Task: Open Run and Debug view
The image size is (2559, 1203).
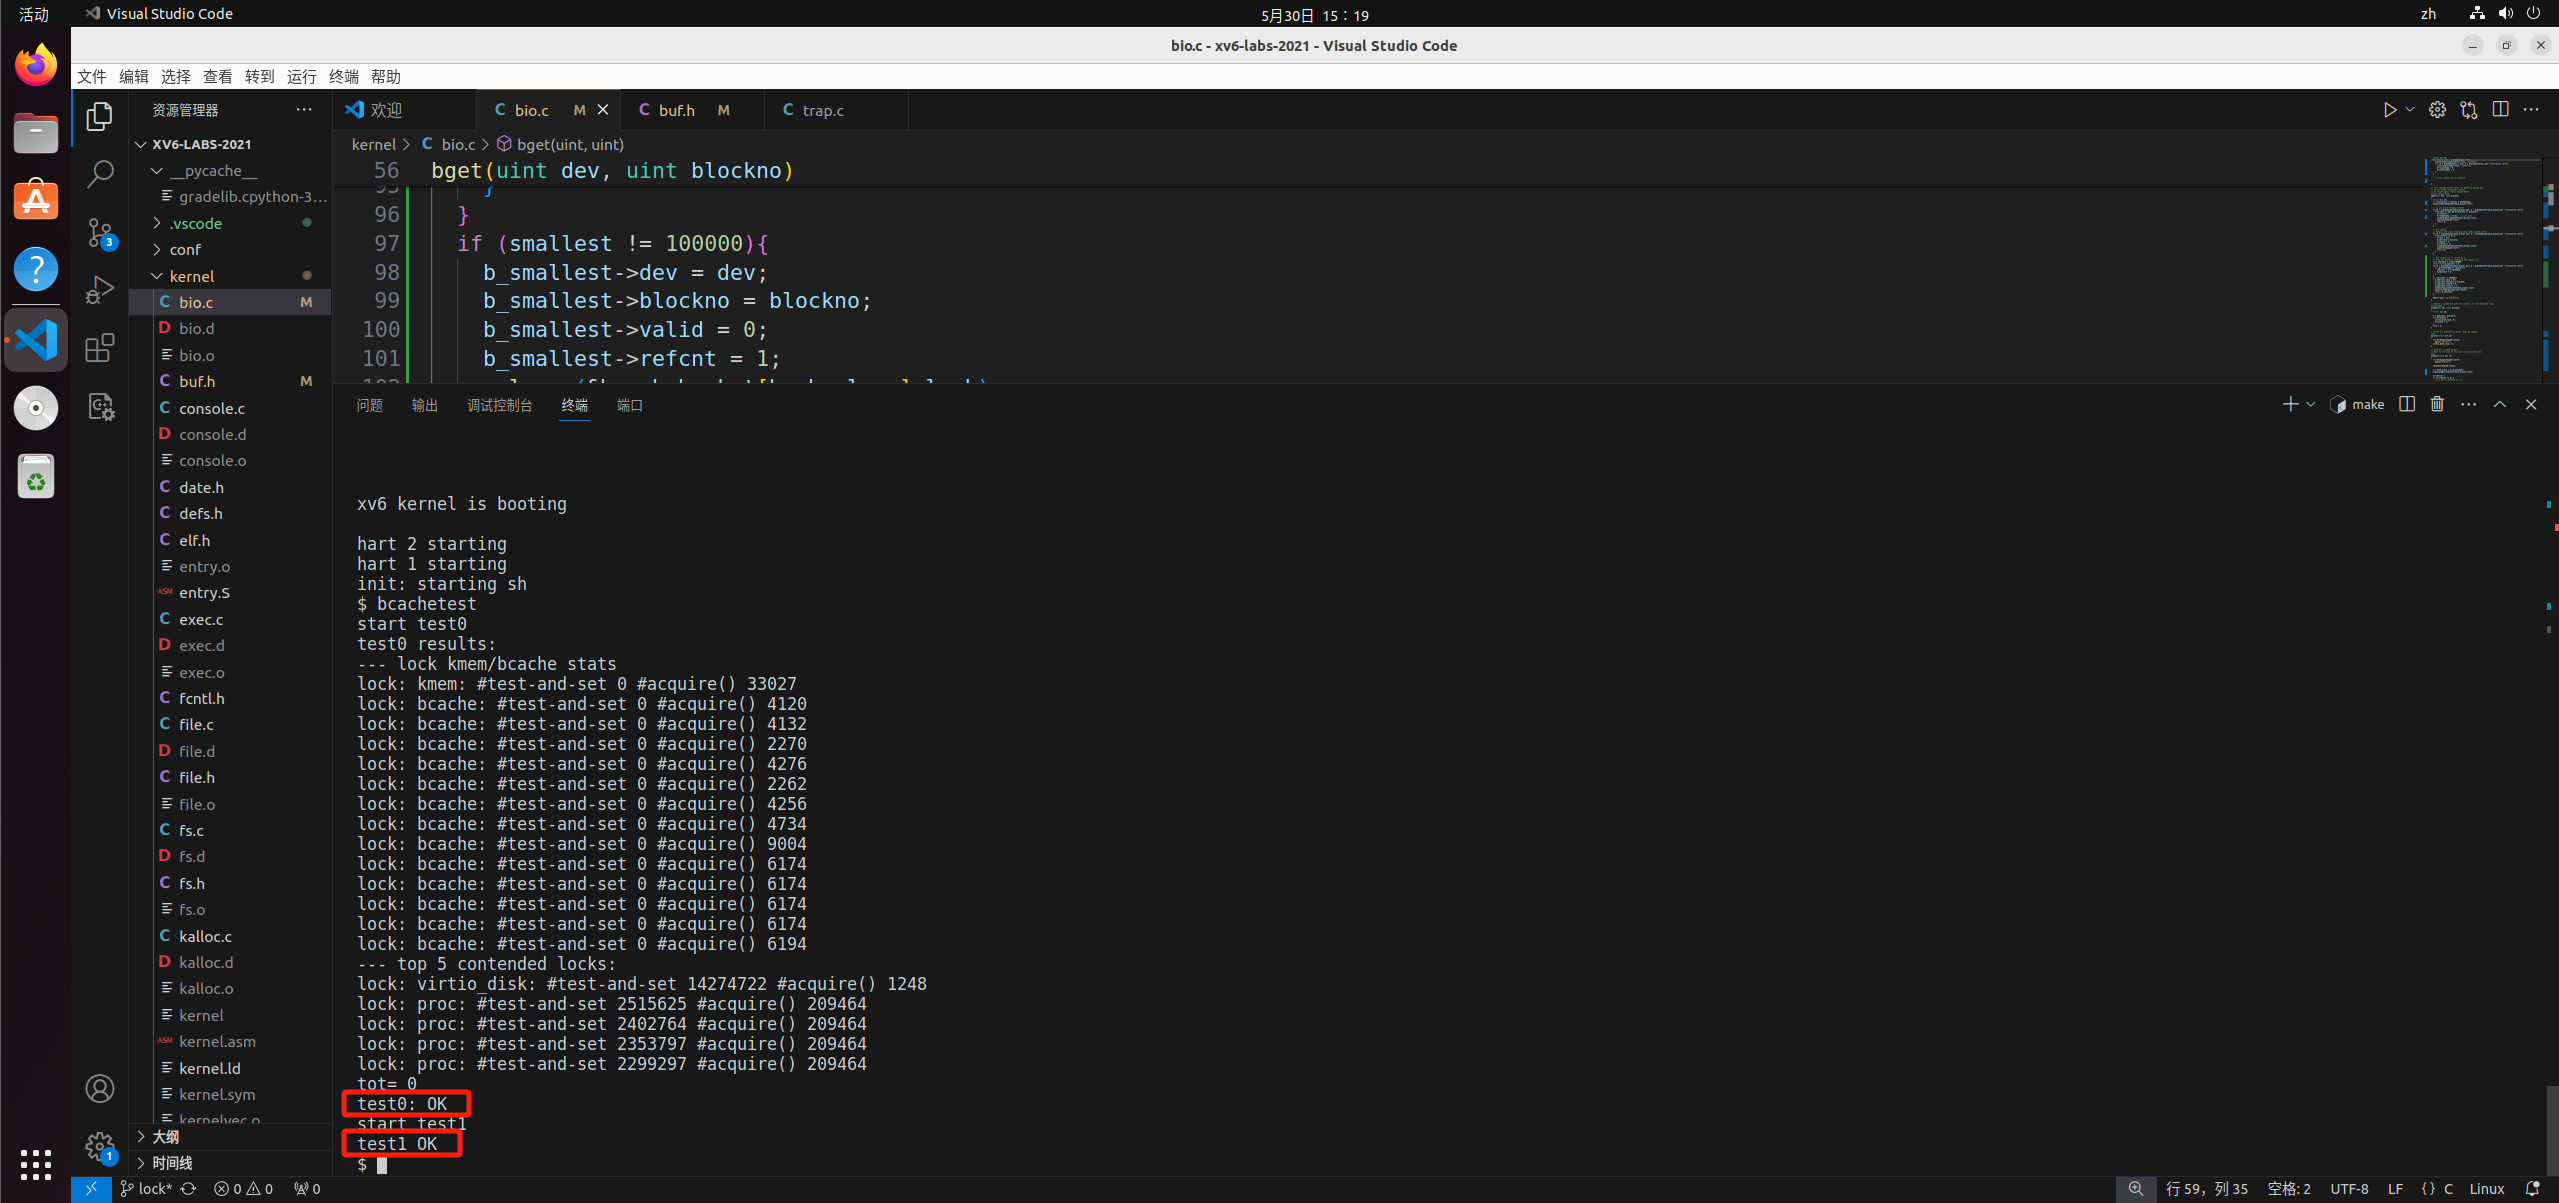Action: click(x=99, y=290)
